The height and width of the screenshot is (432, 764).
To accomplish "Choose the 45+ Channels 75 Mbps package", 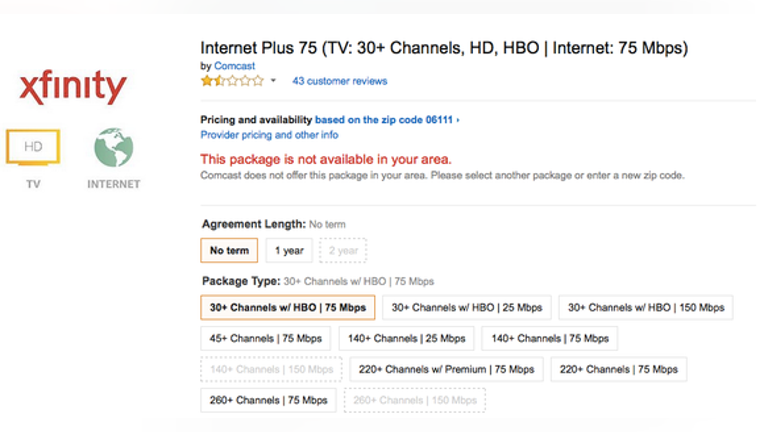I will click(266, 338).
